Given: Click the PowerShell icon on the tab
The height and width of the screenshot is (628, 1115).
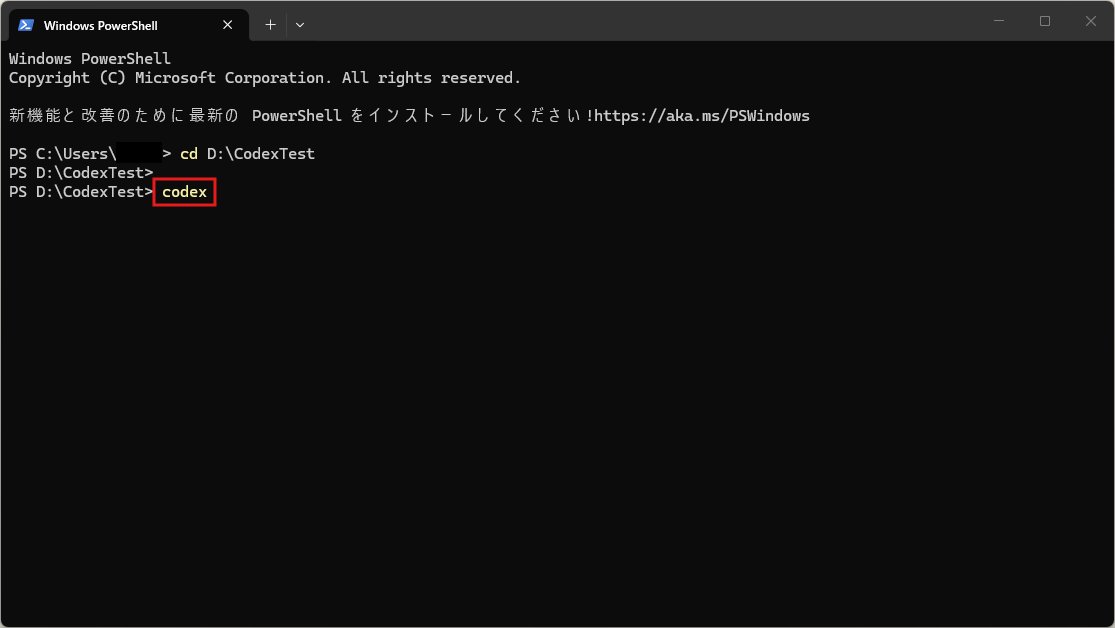Looking at the screenshot, I should pos(26,25).
